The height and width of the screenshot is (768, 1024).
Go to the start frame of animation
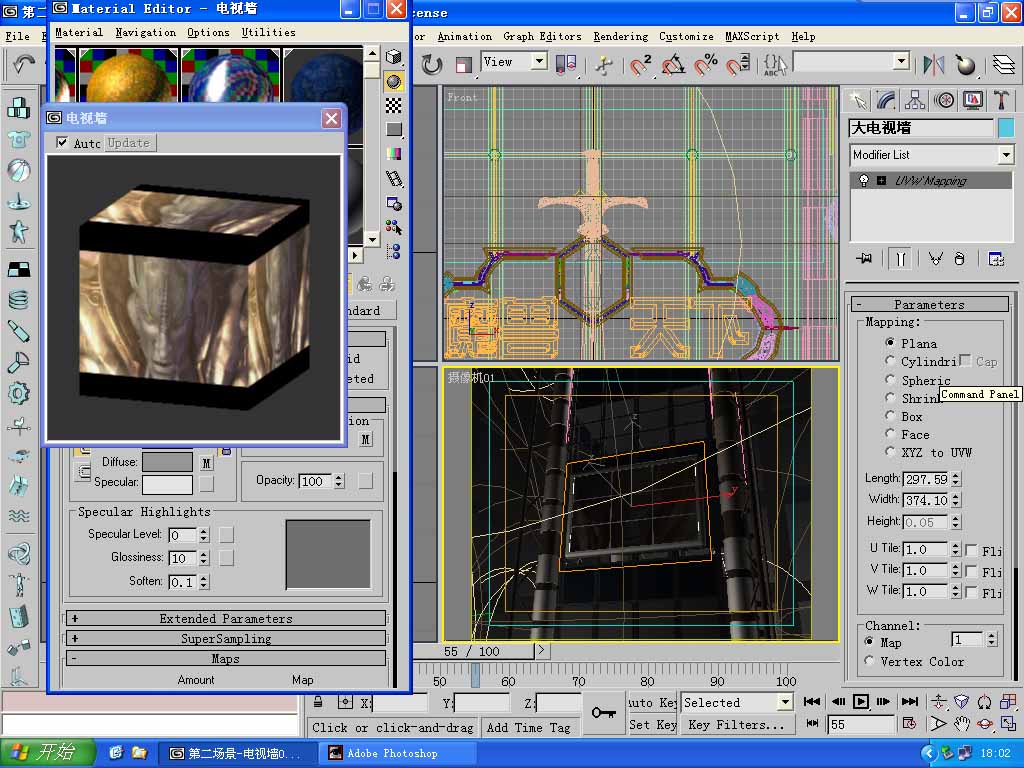pyautogui.click(x=812, y=701)
